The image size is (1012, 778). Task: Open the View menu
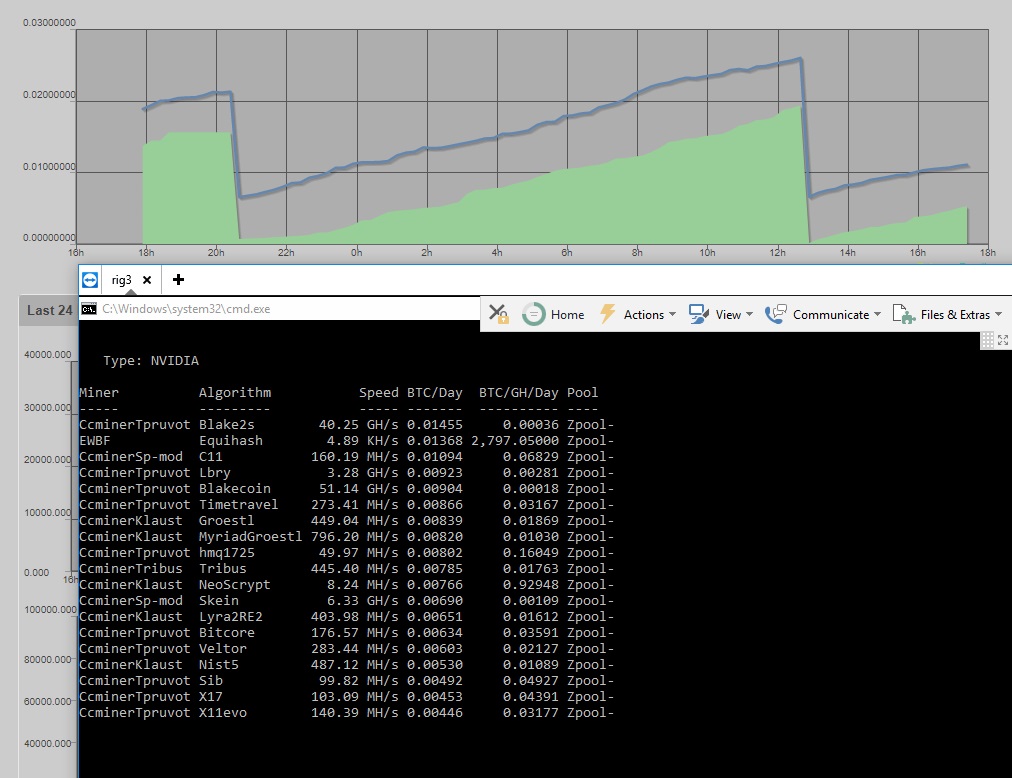728,314
